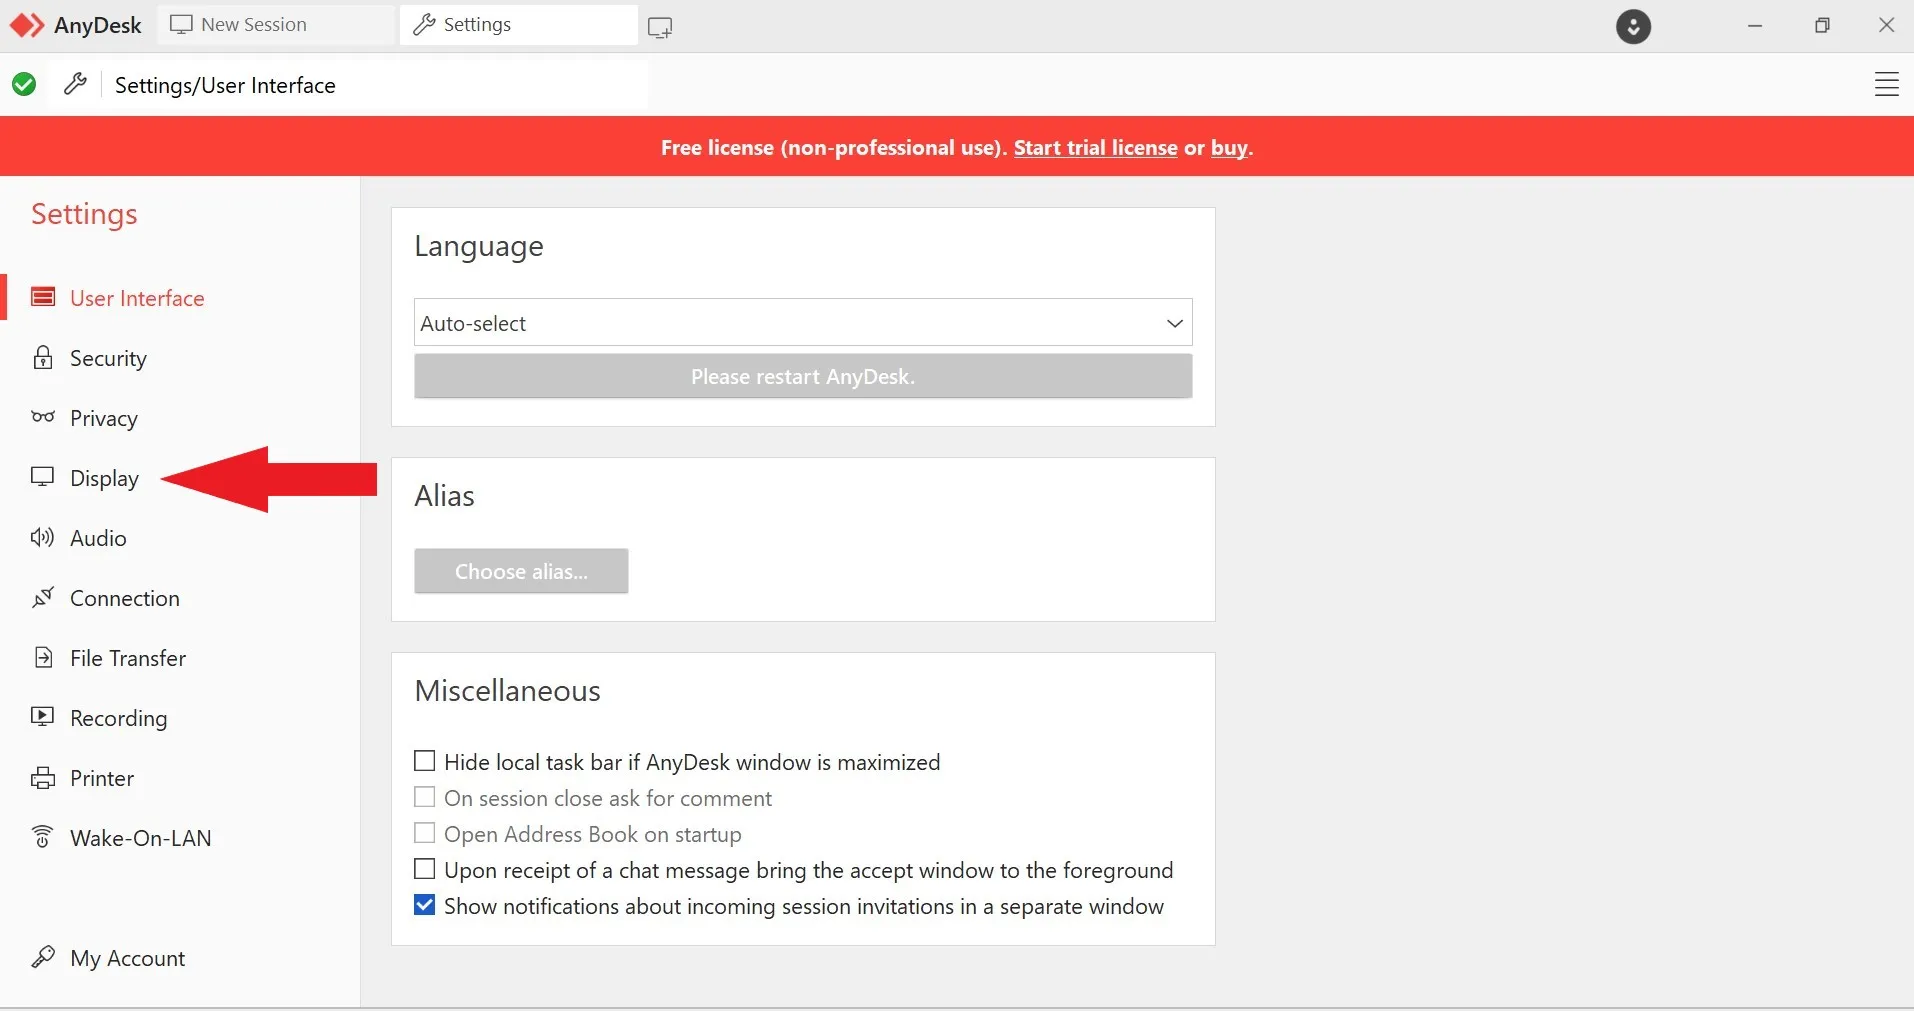Open a new tab with the plus-monitor icon

point(660,27)
